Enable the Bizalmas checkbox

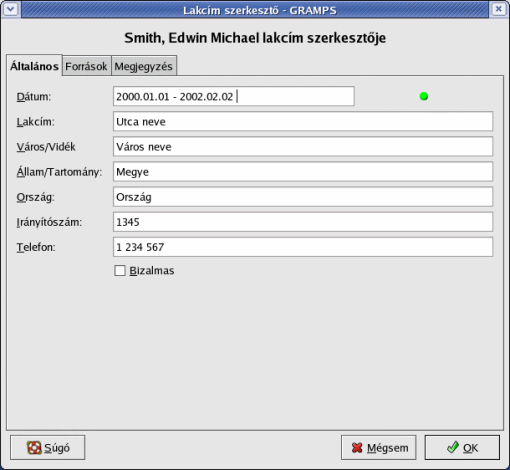[x=120, y=270]
